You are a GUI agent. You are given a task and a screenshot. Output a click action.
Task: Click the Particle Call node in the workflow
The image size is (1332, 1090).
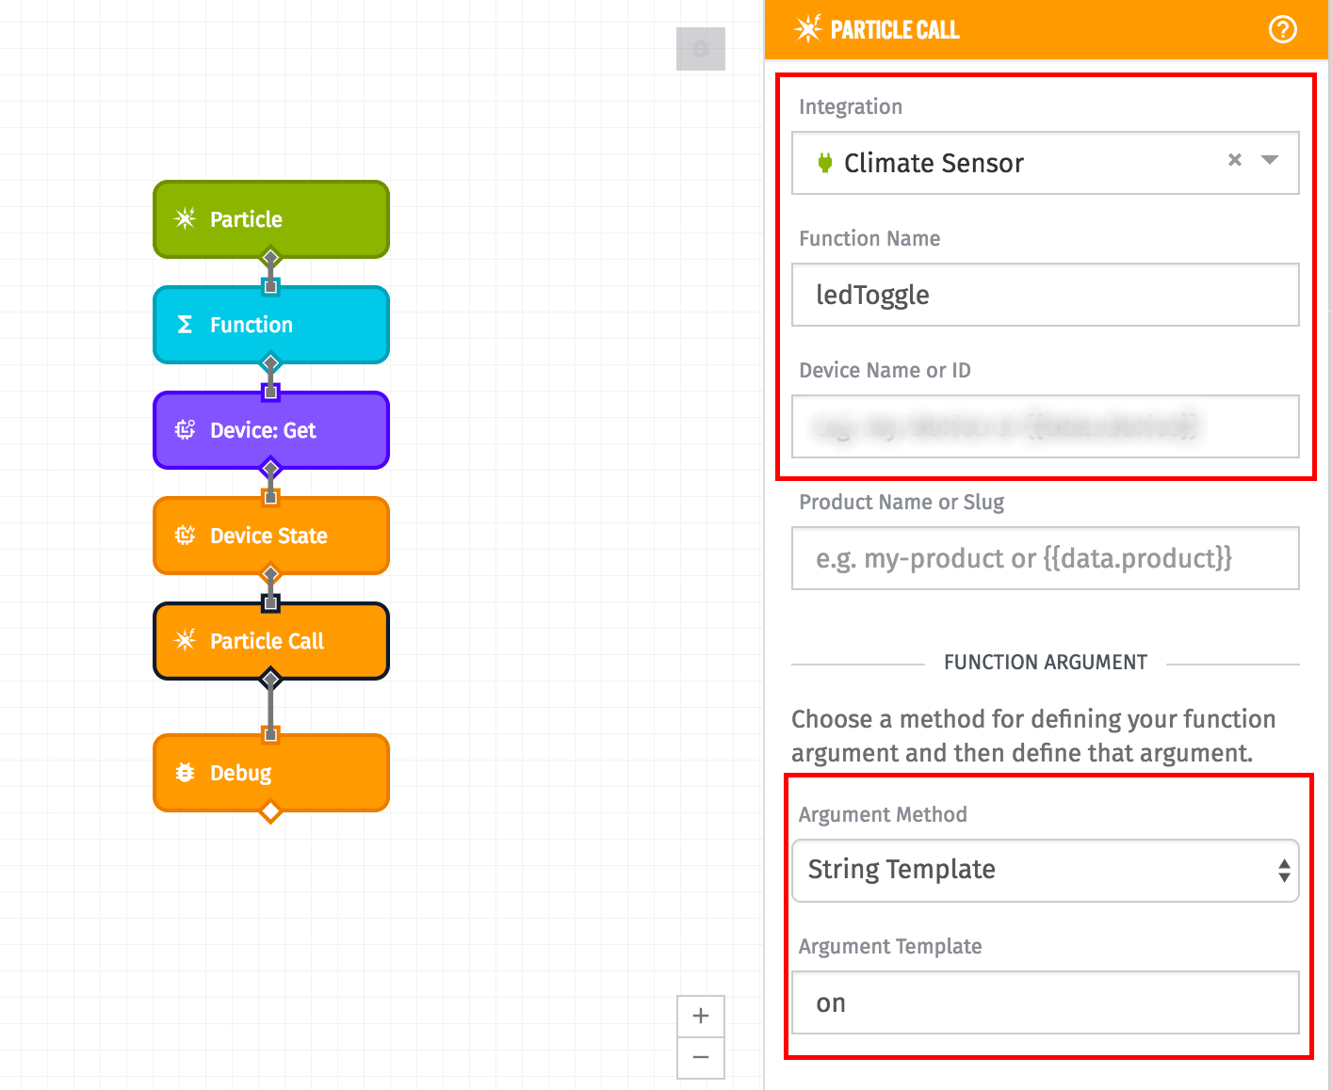(x=270, y=641)
